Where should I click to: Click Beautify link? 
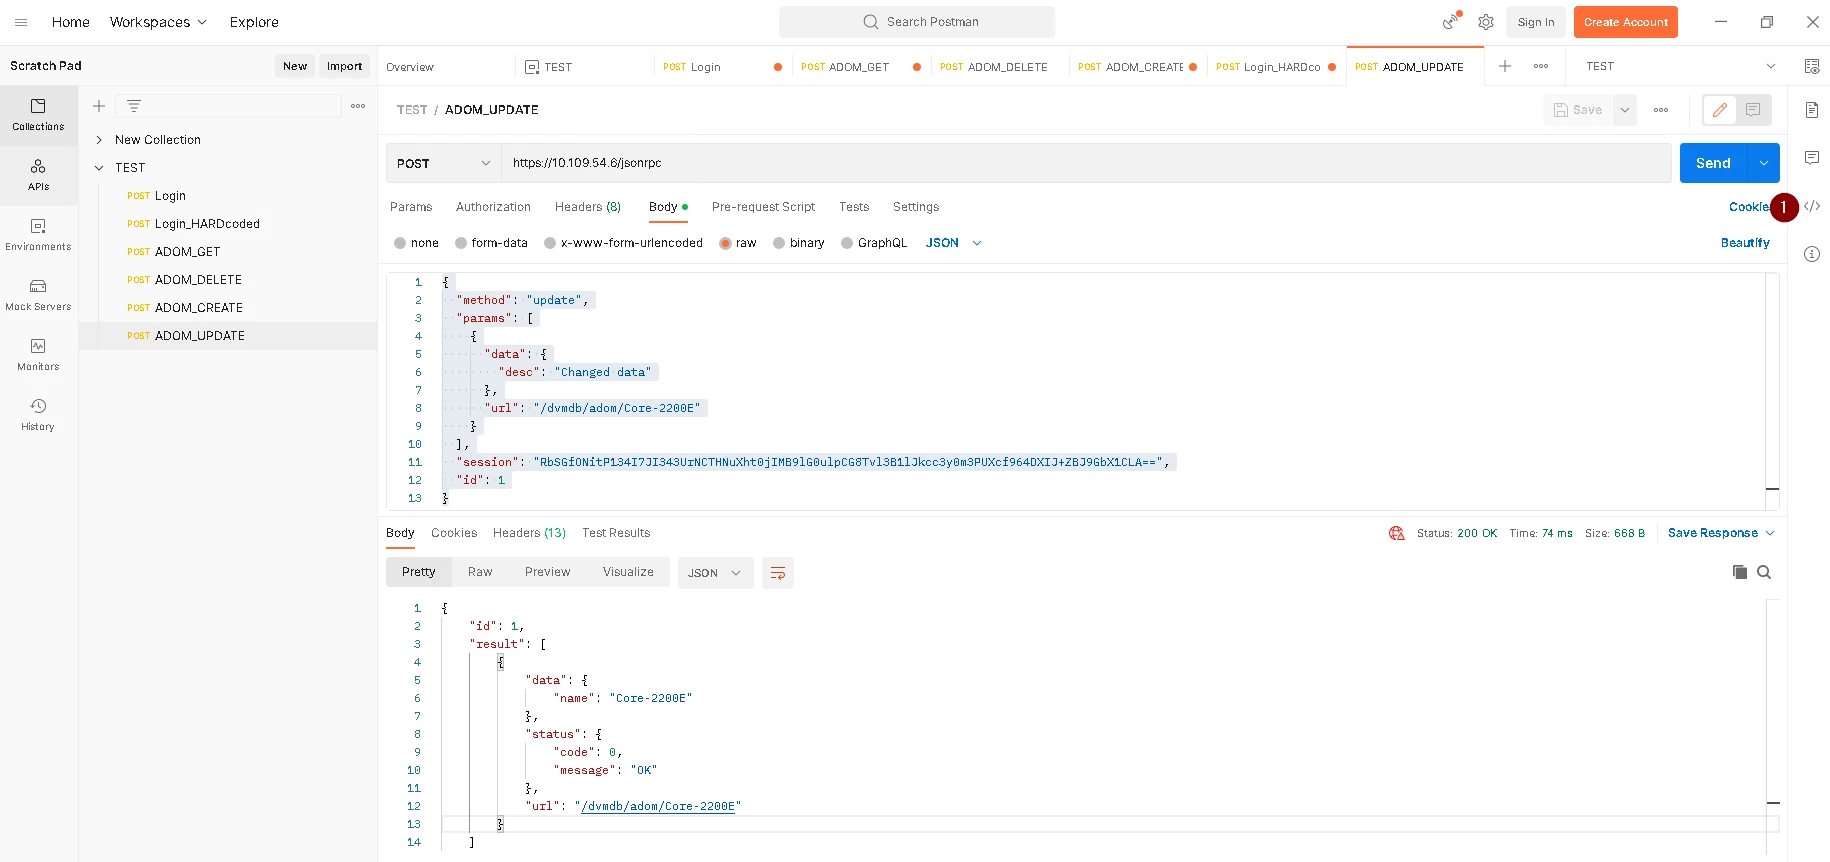click(1745, 243)
